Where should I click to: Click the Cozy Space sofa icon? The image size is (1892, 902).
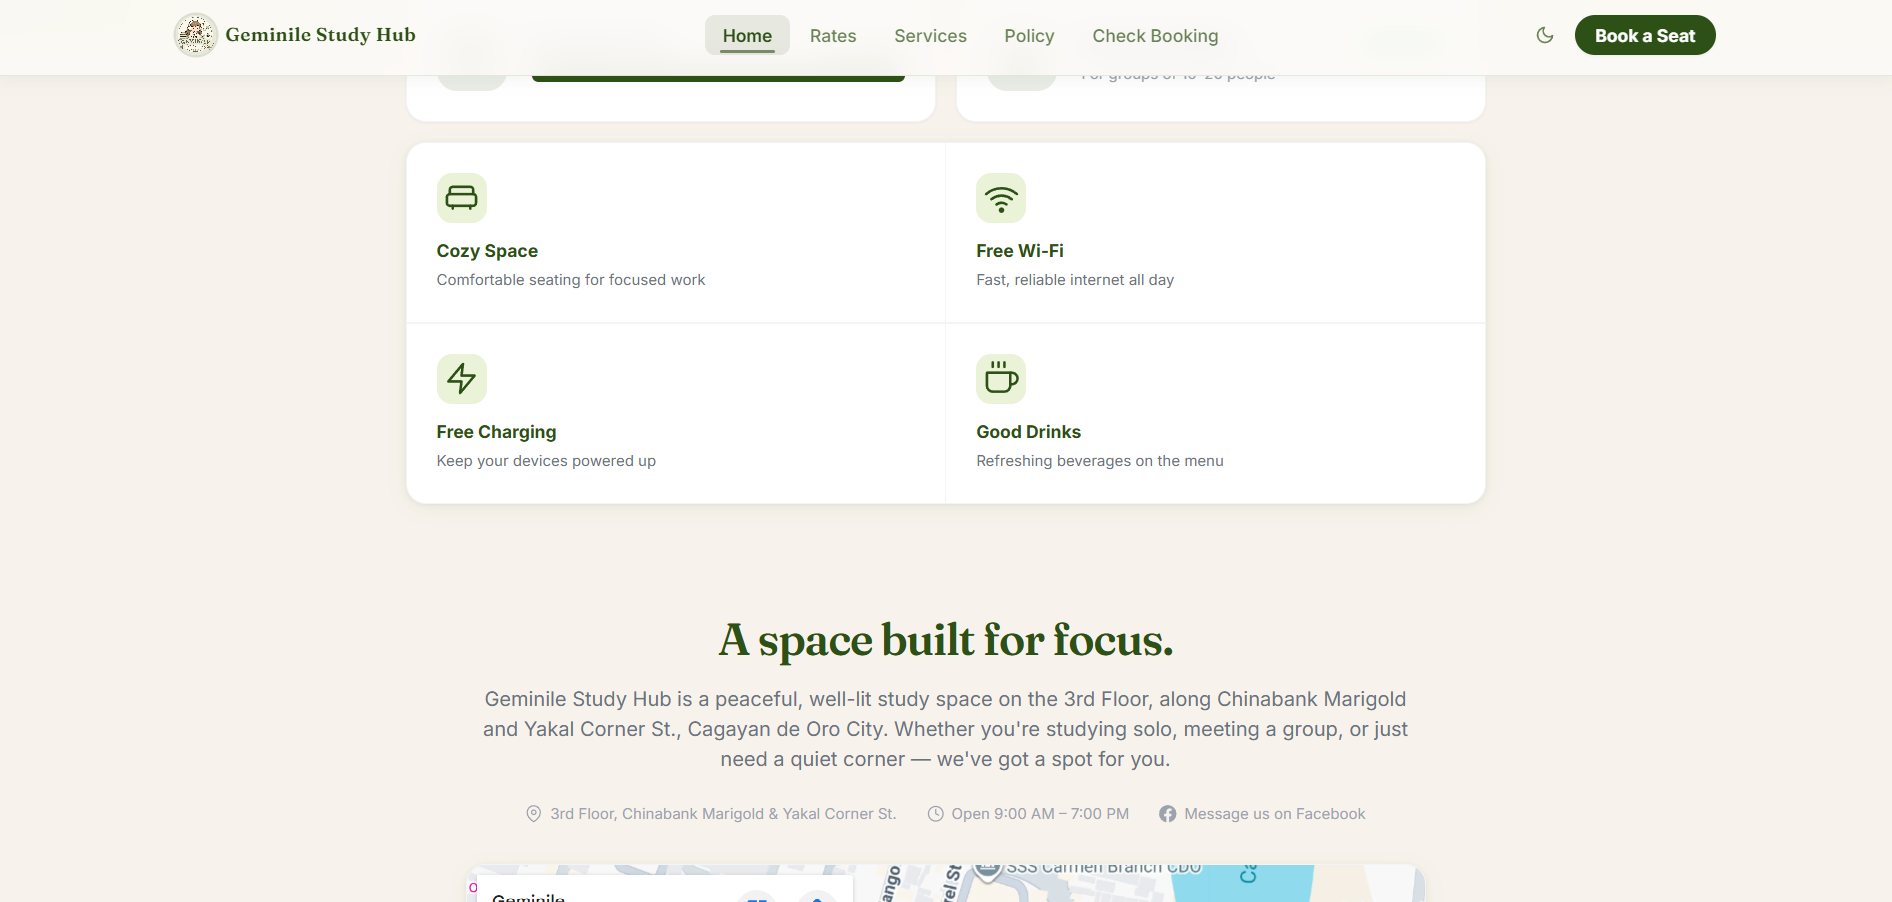coord(461,198)
